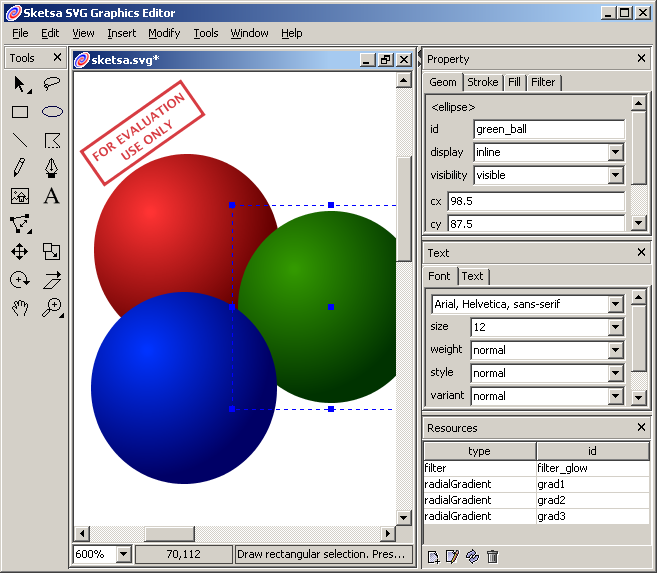Click the apply resource icon
Image resolution: width=657 pixels, height=573 pixels.
[x=472, y=556]
